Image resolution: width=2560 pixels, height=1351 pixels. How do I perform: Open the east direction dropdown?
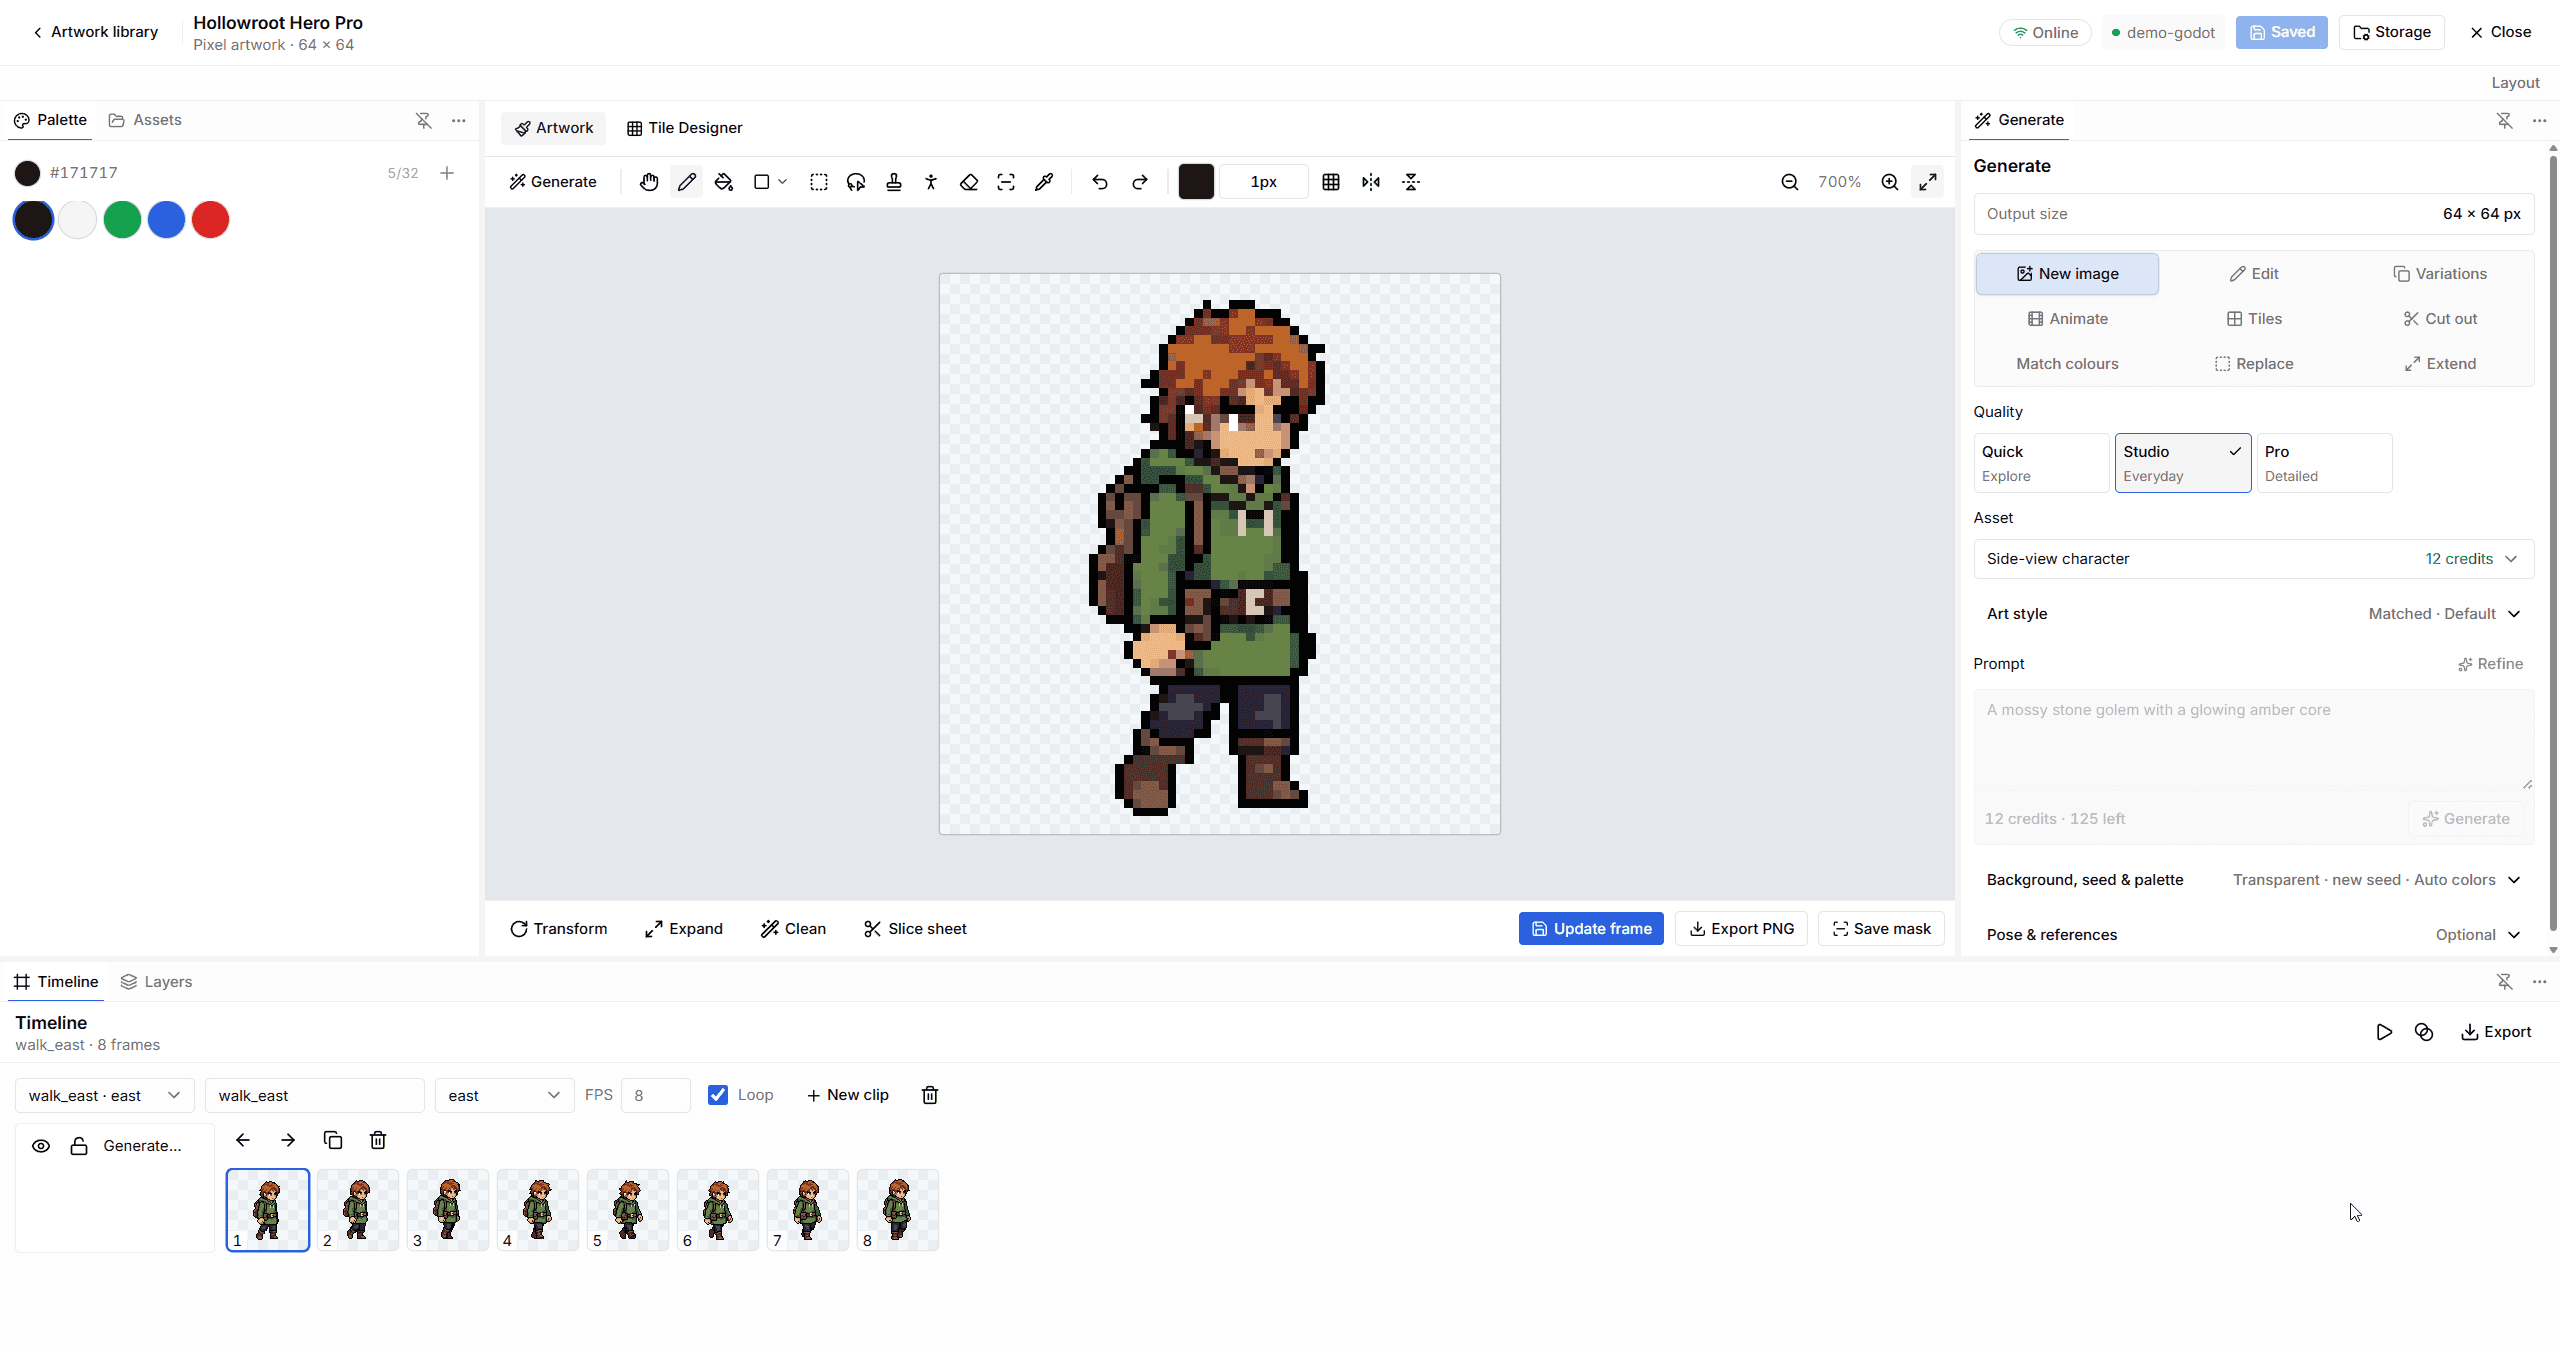pyautogui.click(x=504, y=1095)
